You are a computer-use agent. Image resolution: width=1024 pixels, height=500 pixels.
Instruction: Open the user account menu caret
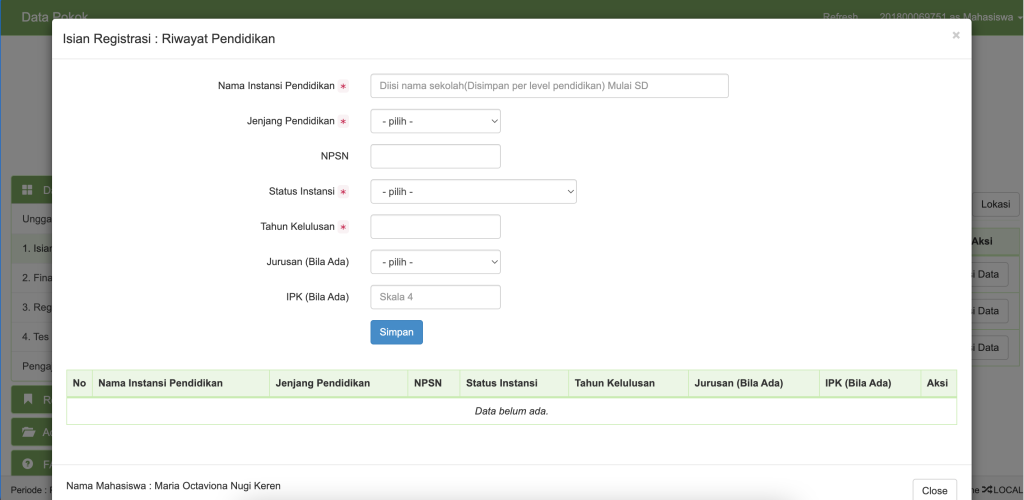pos(1018,18)
